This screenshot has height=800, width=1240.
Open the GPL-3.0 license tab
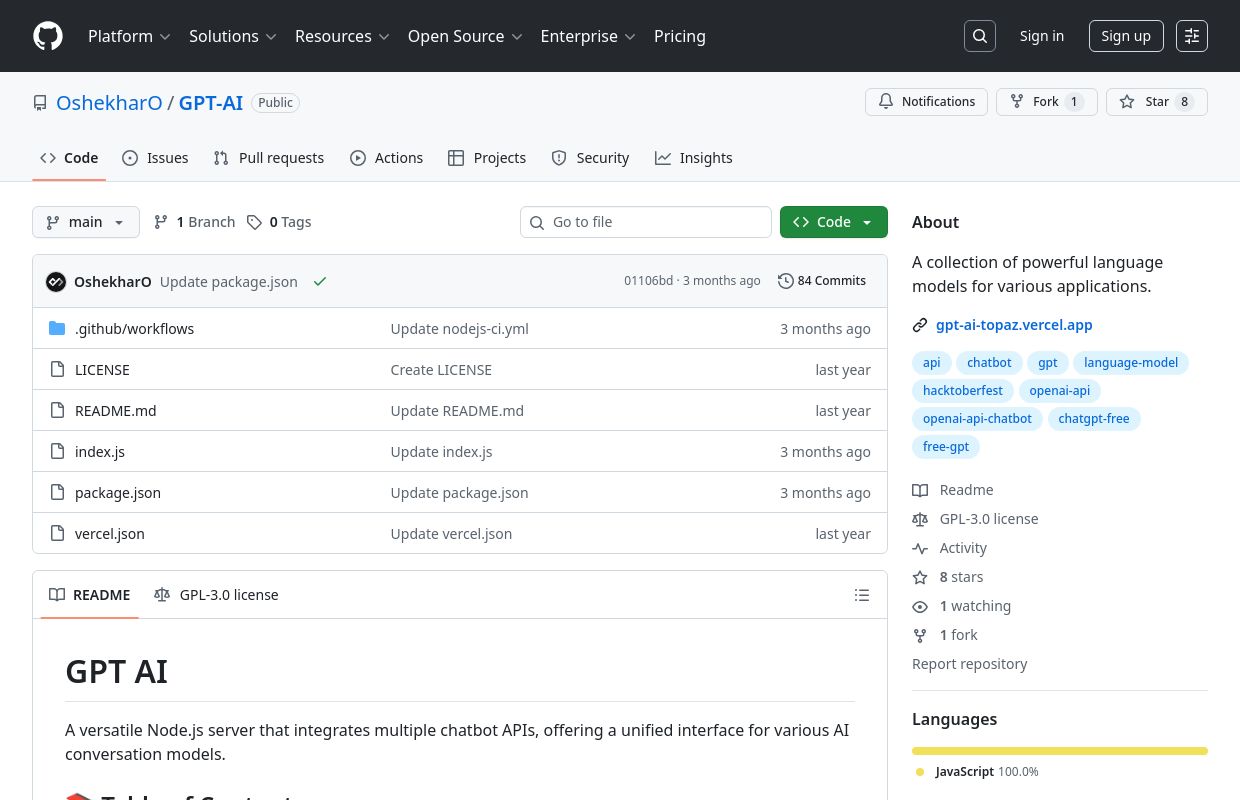coord(216,595)
